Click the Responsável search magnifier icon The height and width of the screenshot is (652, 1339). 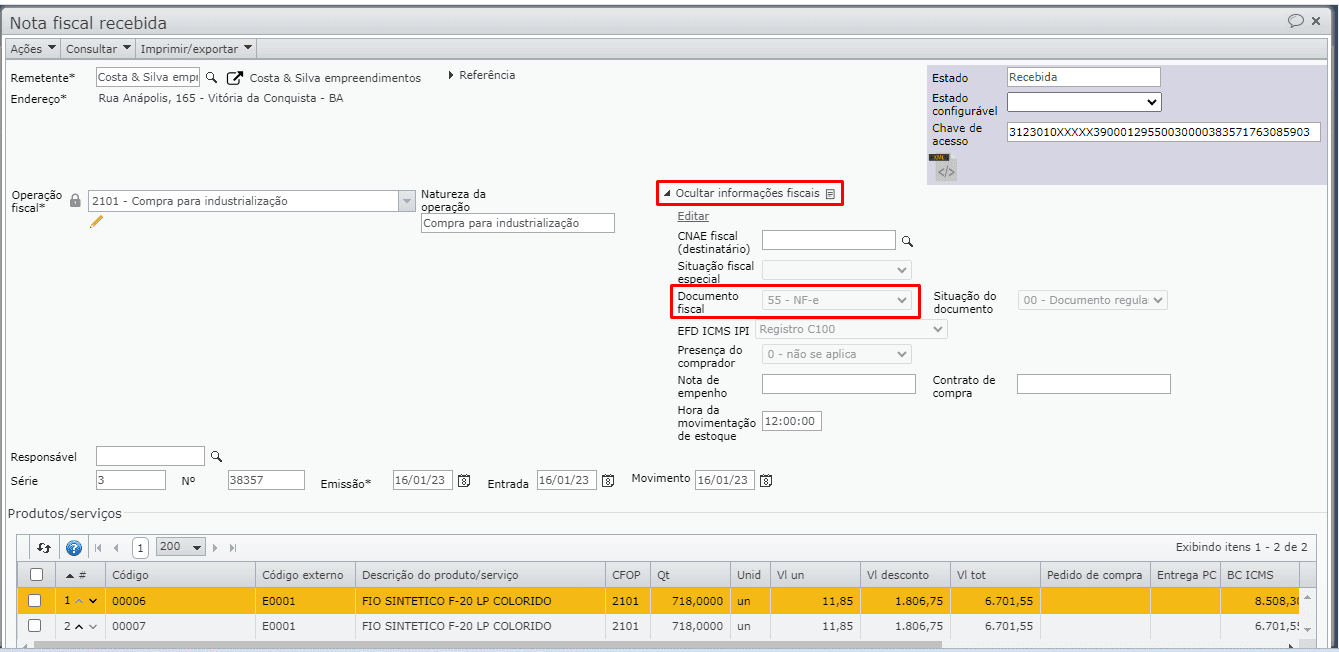(216, 456)
